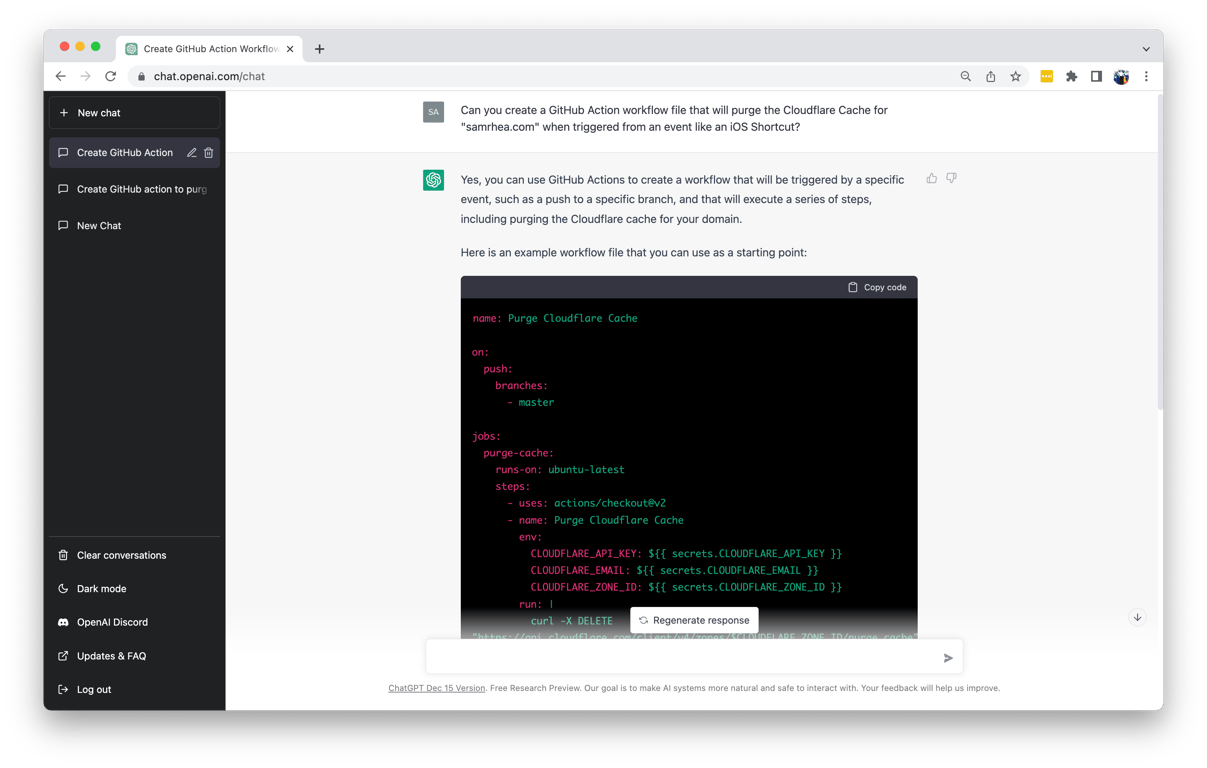Open ChatGPT Dec 15 Version link

click(436, 688)
